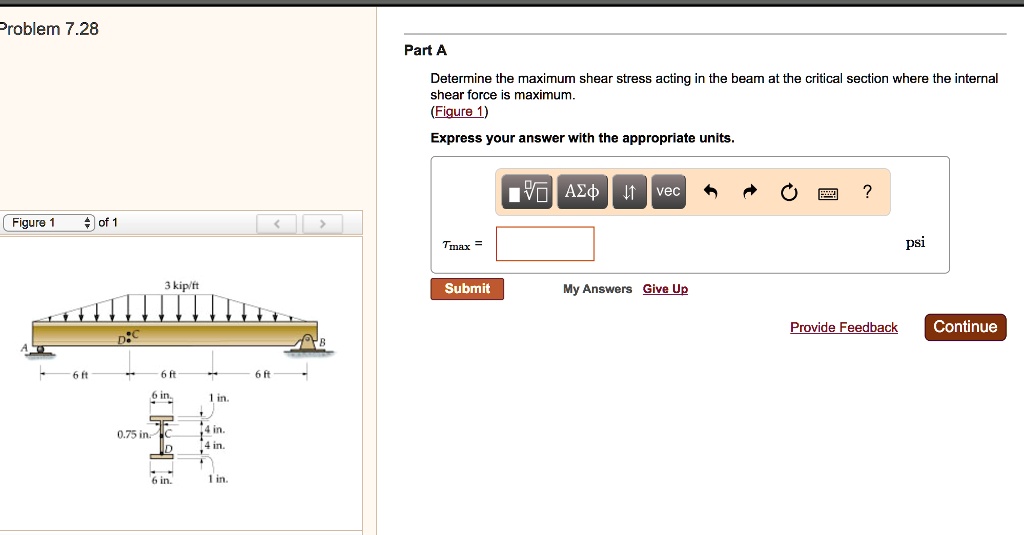Click Provide Feedback link

click(x=844, y=327)
